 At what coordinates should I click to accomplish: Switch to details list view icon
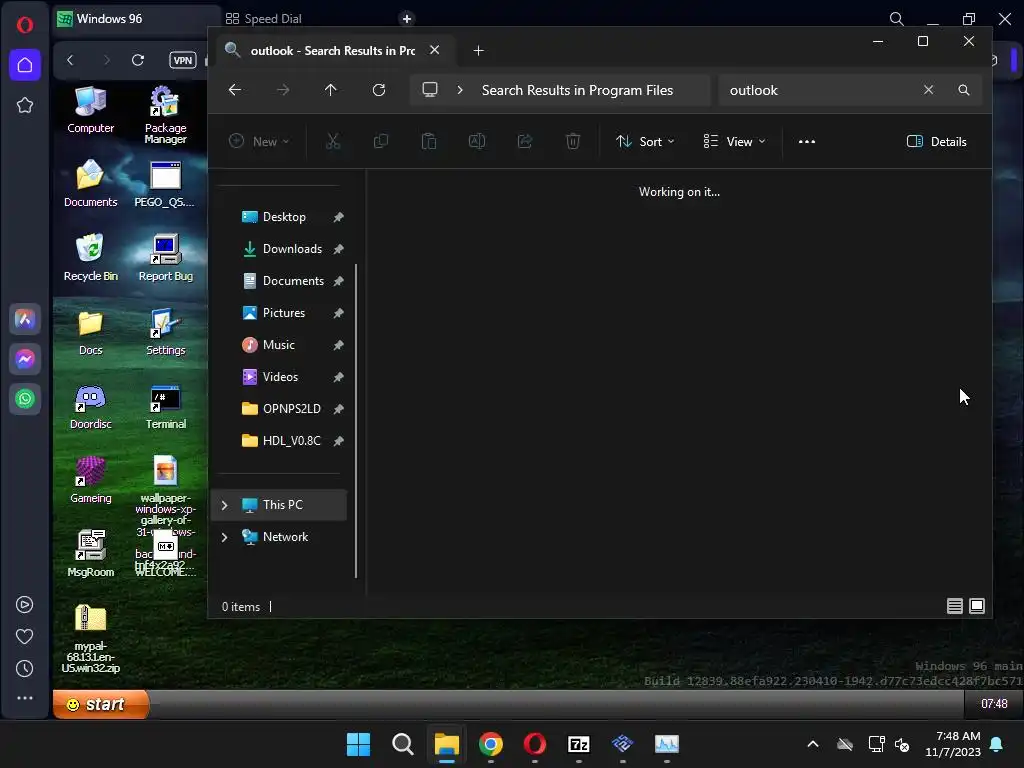point(955,606)
